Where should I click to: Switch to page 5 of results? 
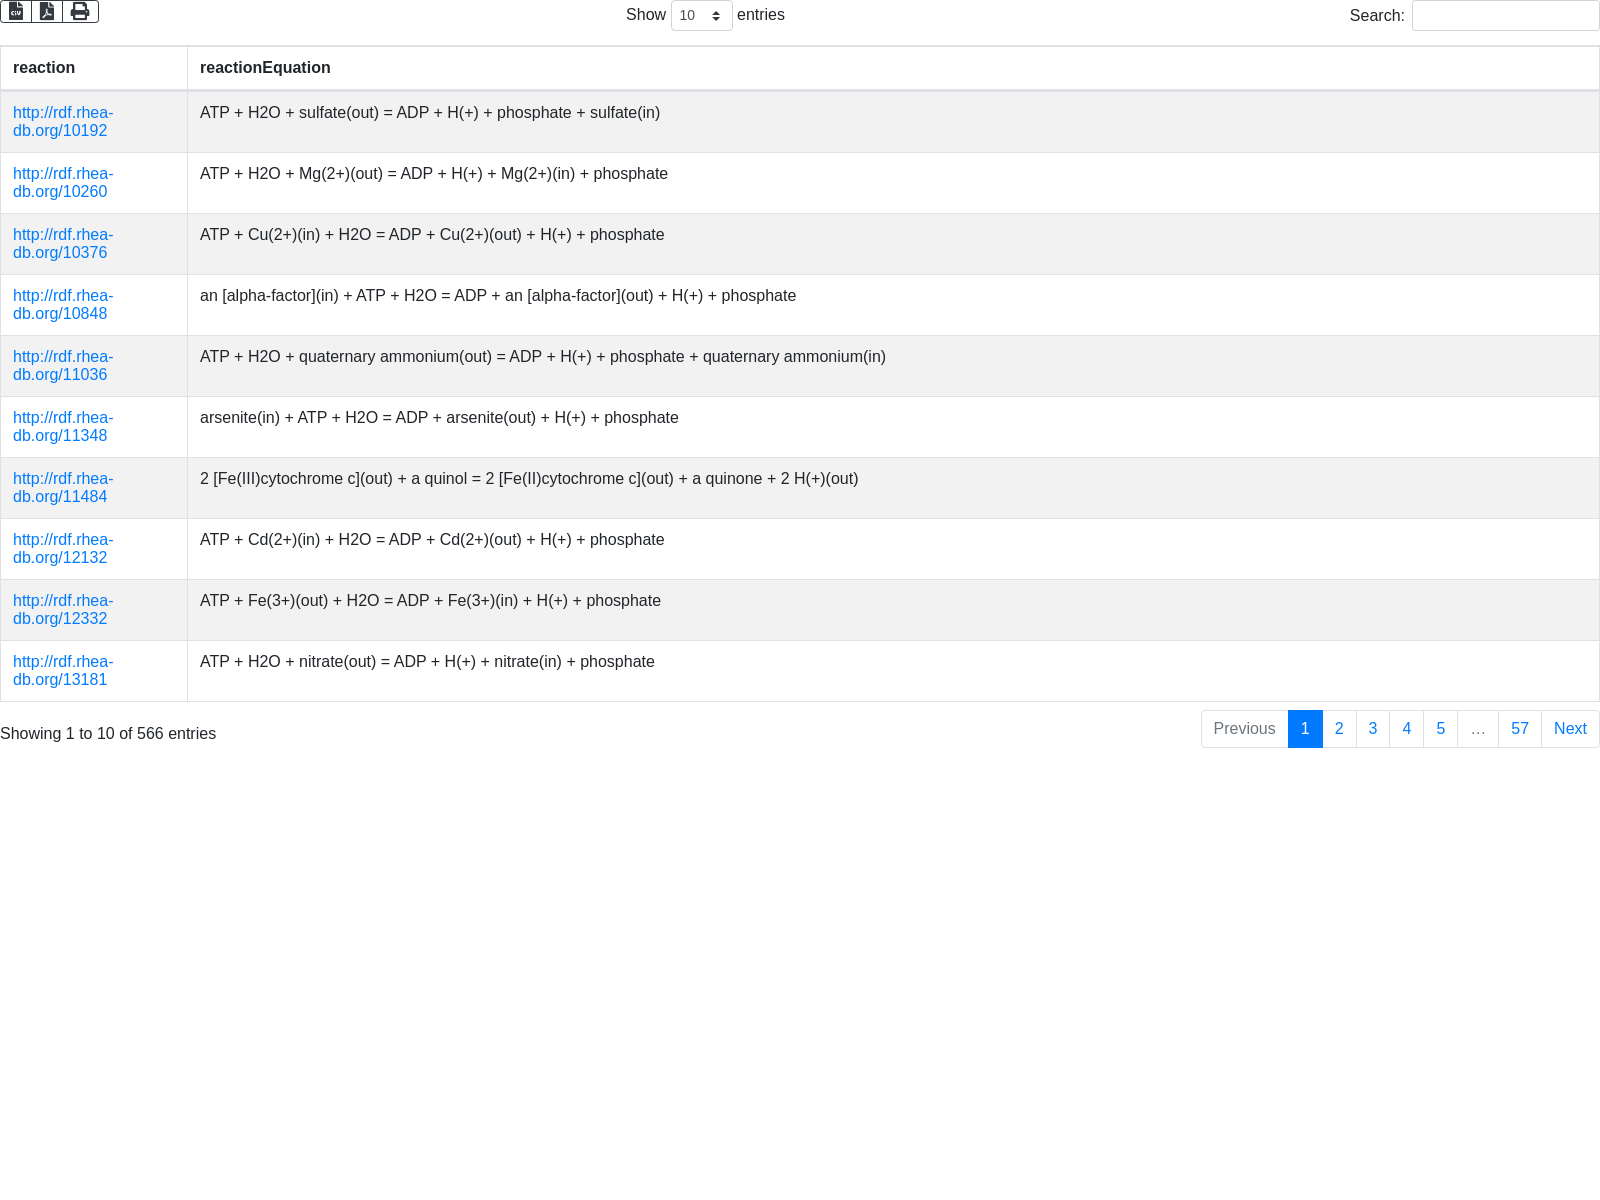pyautogui.click(x=1441, y=729)
